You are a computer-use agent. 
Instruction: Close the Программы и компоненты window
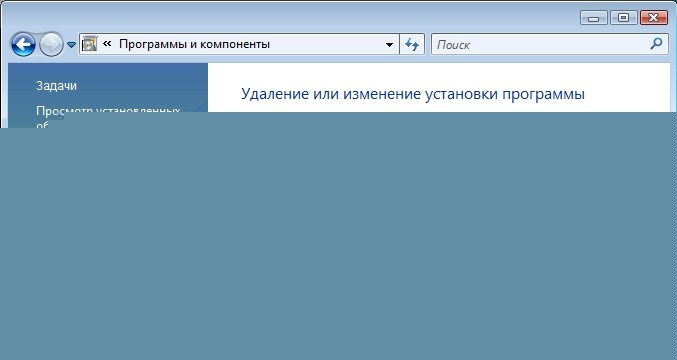[x=654, y=18]
